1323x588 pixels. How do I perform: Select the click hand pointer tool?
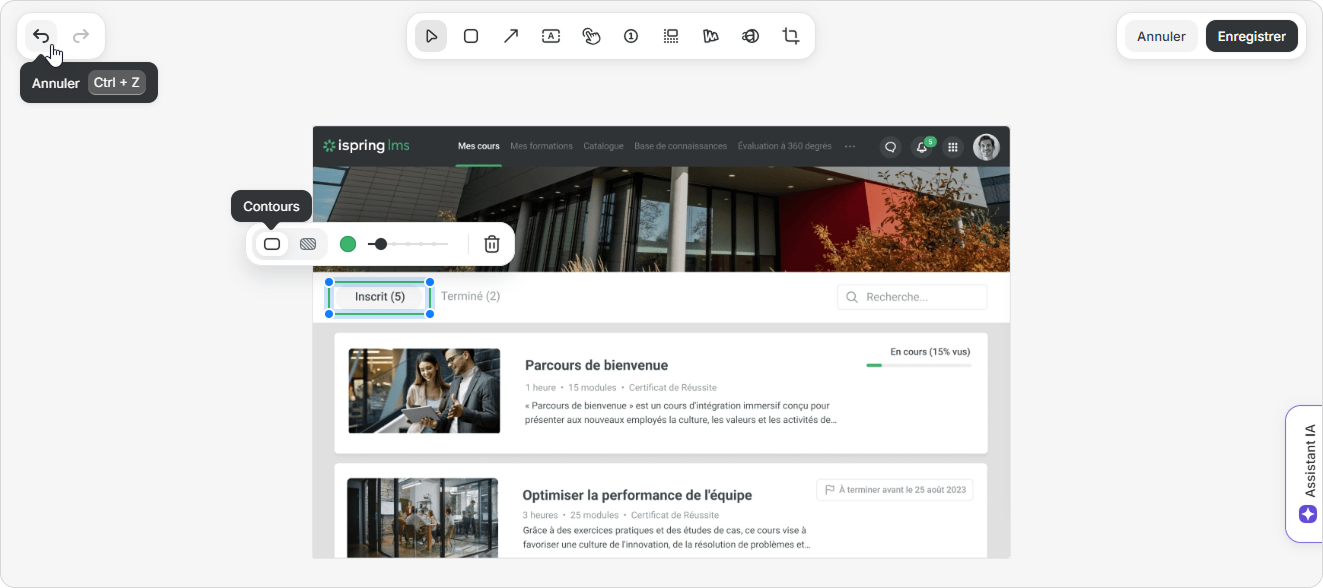click(x=591, y=36)
